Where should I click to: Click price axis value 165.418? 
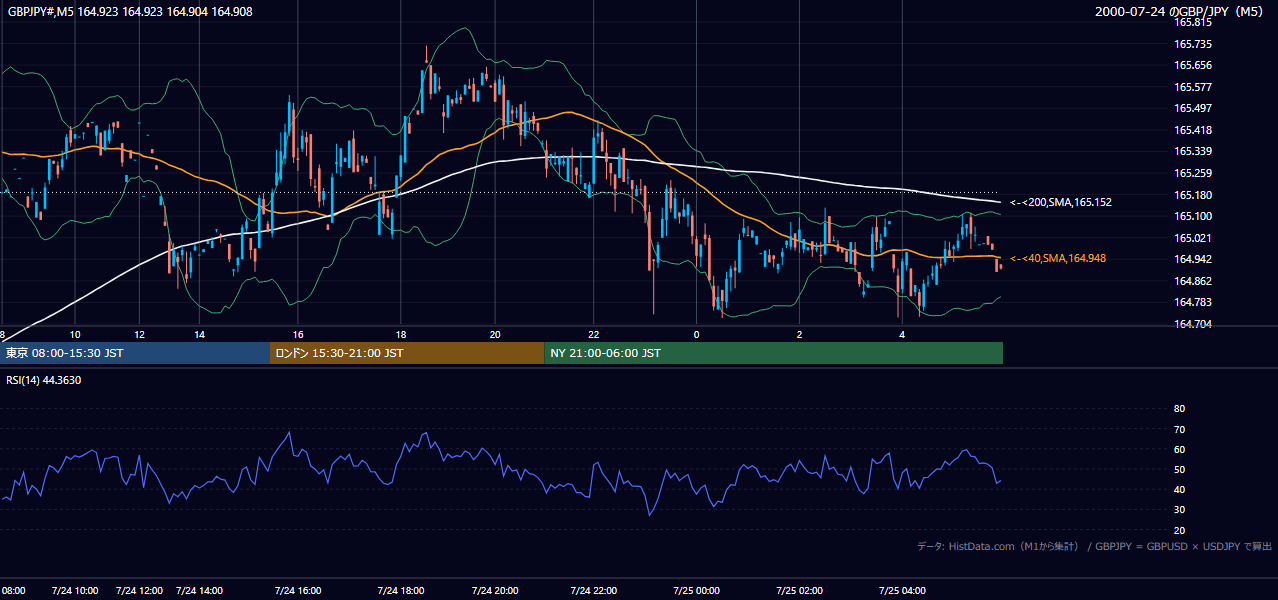coord(1192,130)
